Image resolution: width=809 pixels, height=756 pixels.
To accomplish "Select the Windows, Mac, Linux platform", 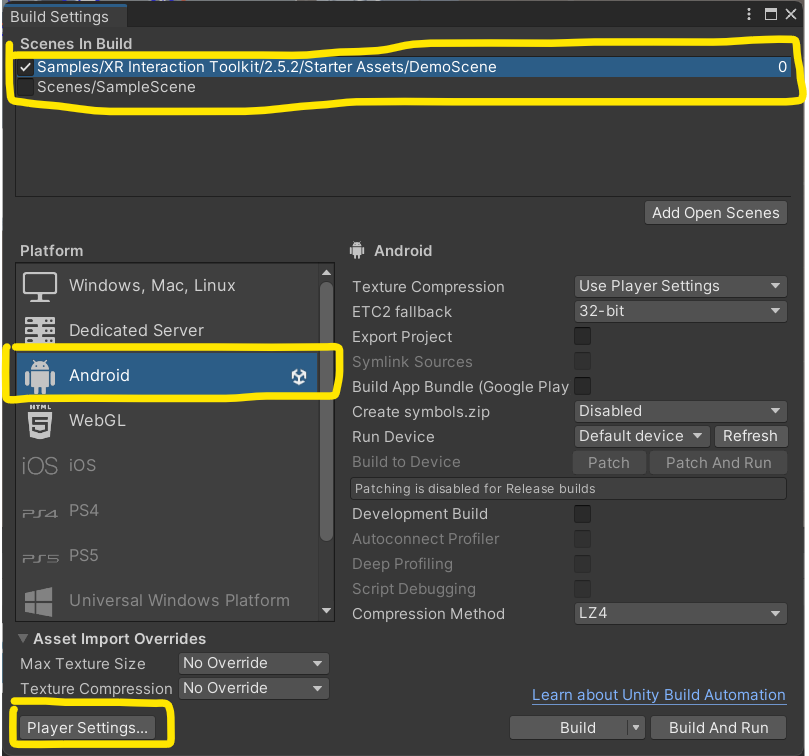I will pos(167,286).
